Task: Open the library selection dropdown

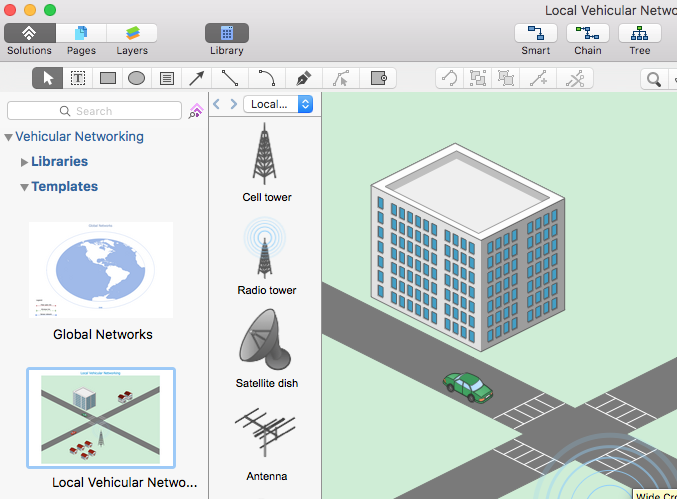Action: pos(278,104)
